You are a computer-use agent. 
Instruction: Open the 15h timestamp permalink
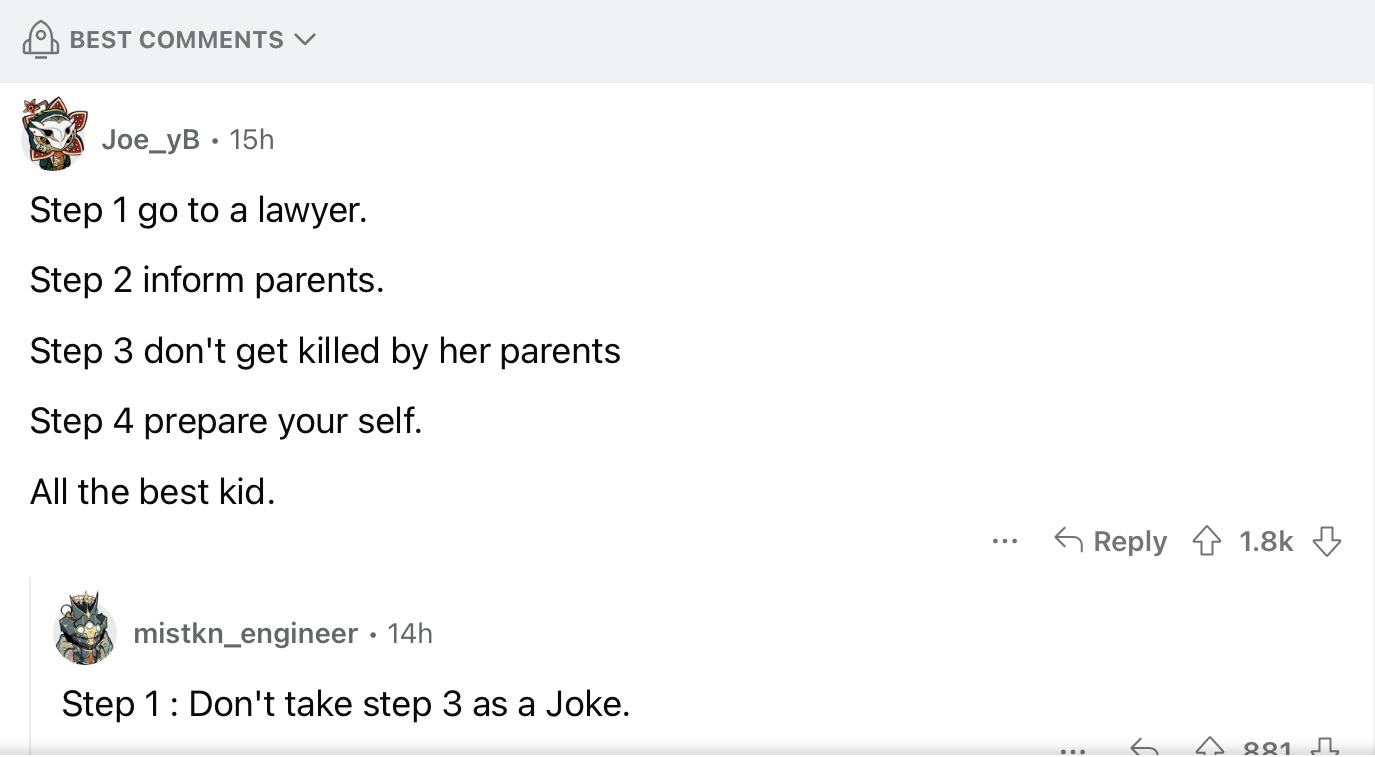click(x=251, y=139)
